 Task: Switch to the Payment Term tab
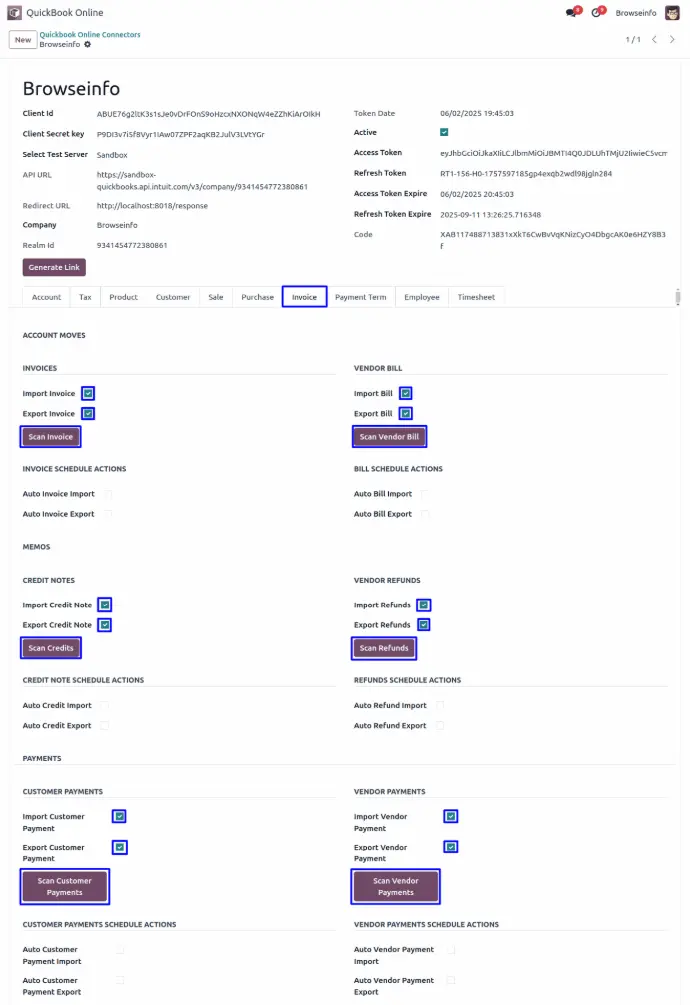pyautogui.click(x=359, y=297)
